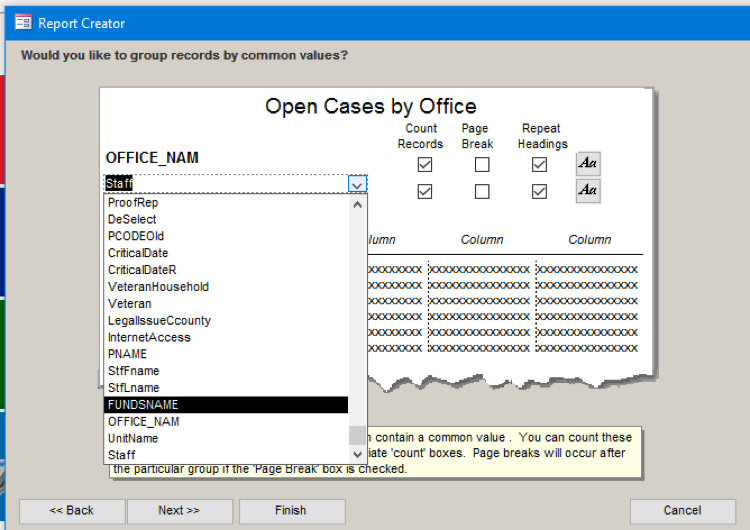The height and width of the screenshot is (530, 750).
Task: Uncheck Count Records for the Staff group
Action: coord(425,192)
